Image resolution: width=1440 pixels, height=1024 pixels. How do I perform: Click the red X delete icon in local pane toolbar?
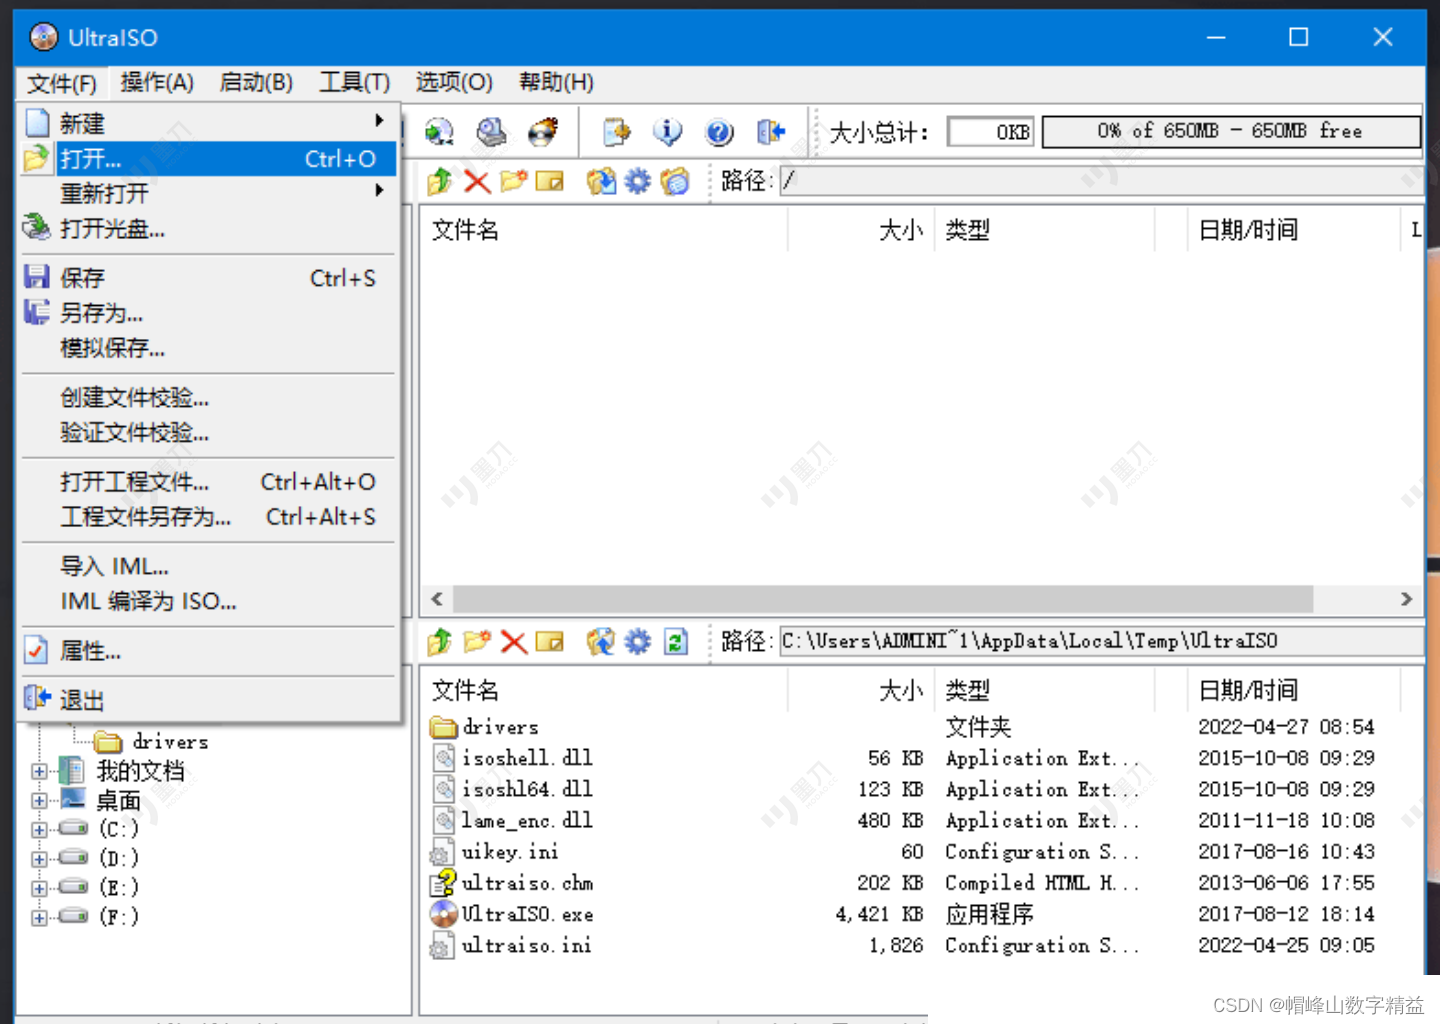(514, 641)
